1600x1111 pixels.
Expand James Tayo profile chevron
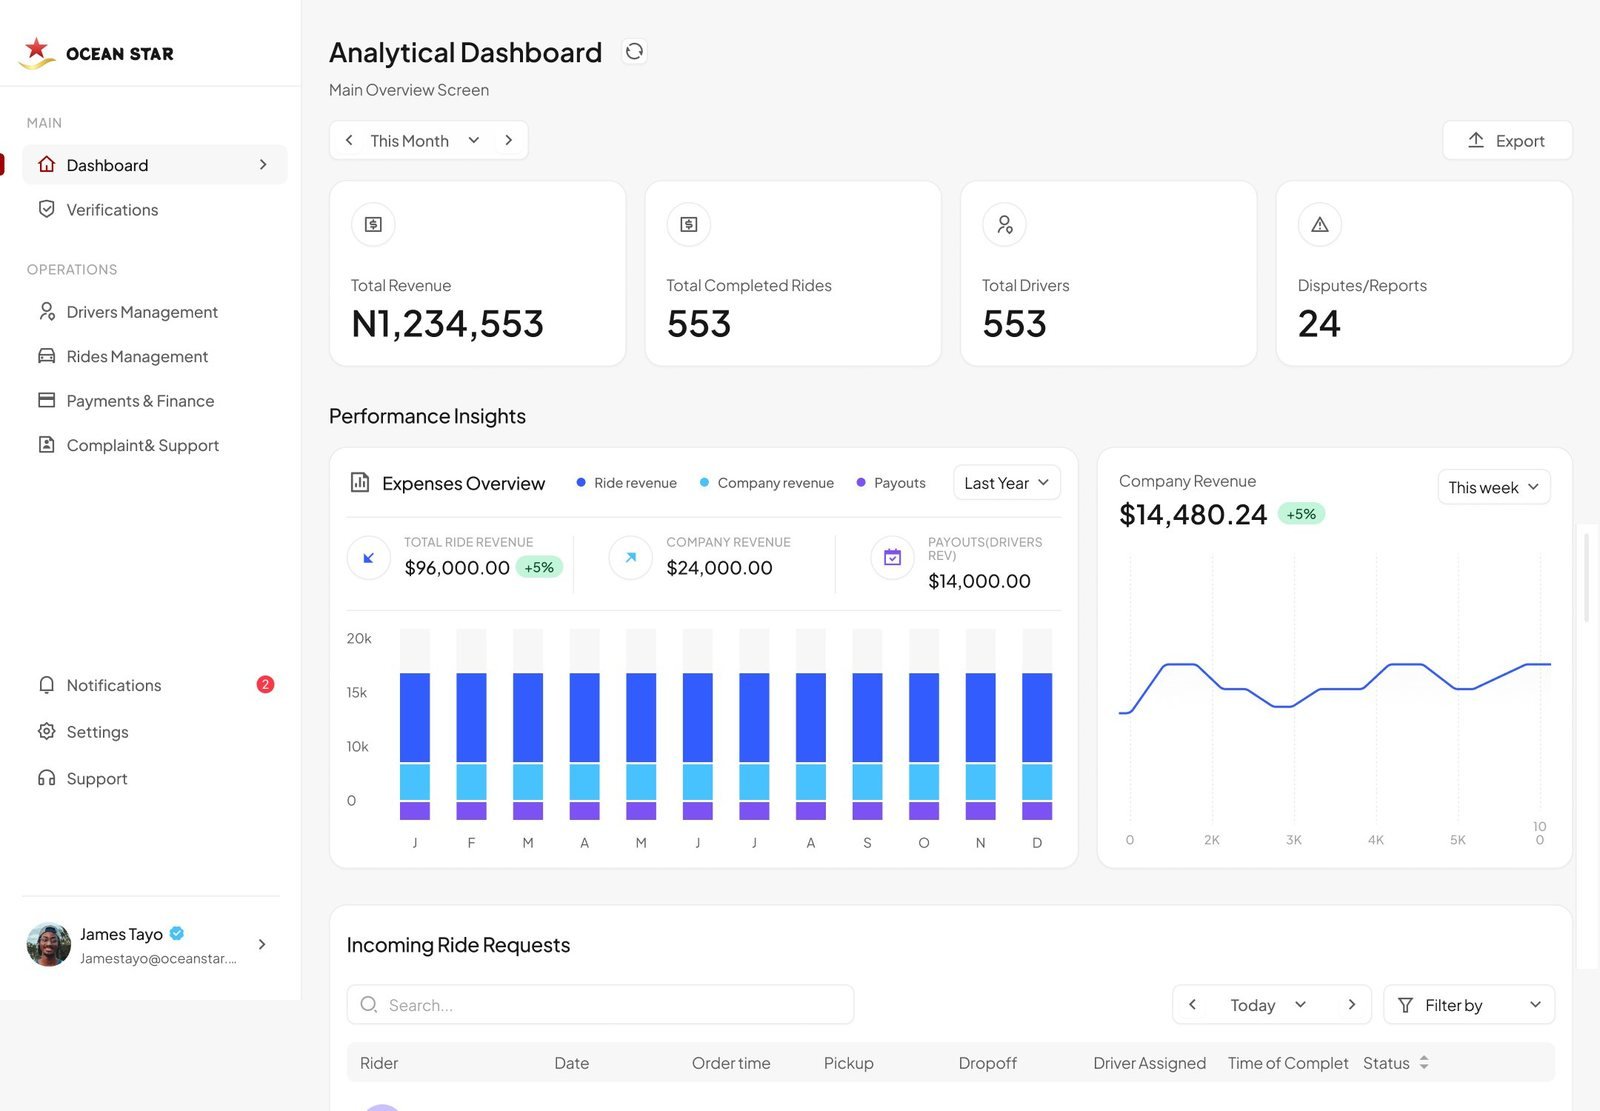point(262,944)
